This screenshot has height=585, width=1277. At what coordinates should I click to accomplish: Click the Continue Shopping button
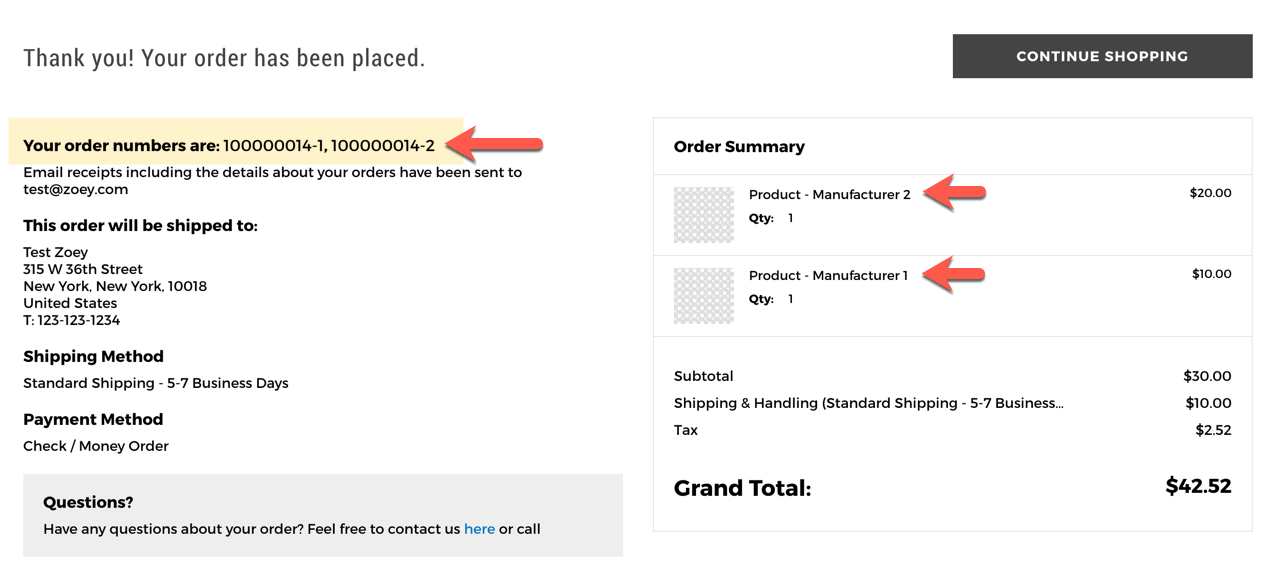pyautogui.click(x=1102, y=56)
